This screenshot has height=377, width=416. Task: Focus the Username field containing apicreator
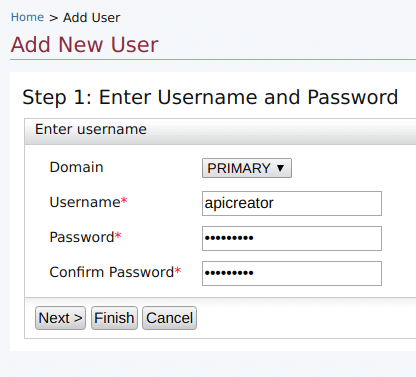292,203
